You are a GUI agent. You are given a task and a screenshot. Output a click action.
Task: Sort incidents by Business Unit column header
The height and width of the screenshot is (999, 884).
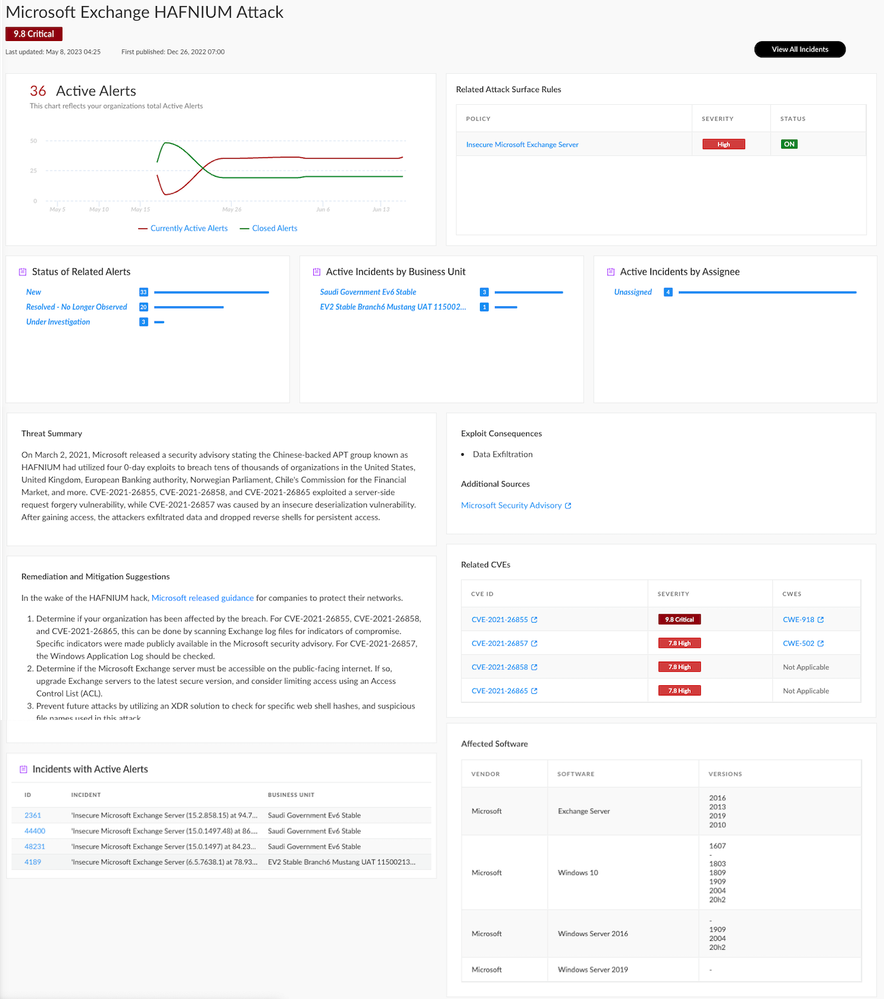(291, 795)
